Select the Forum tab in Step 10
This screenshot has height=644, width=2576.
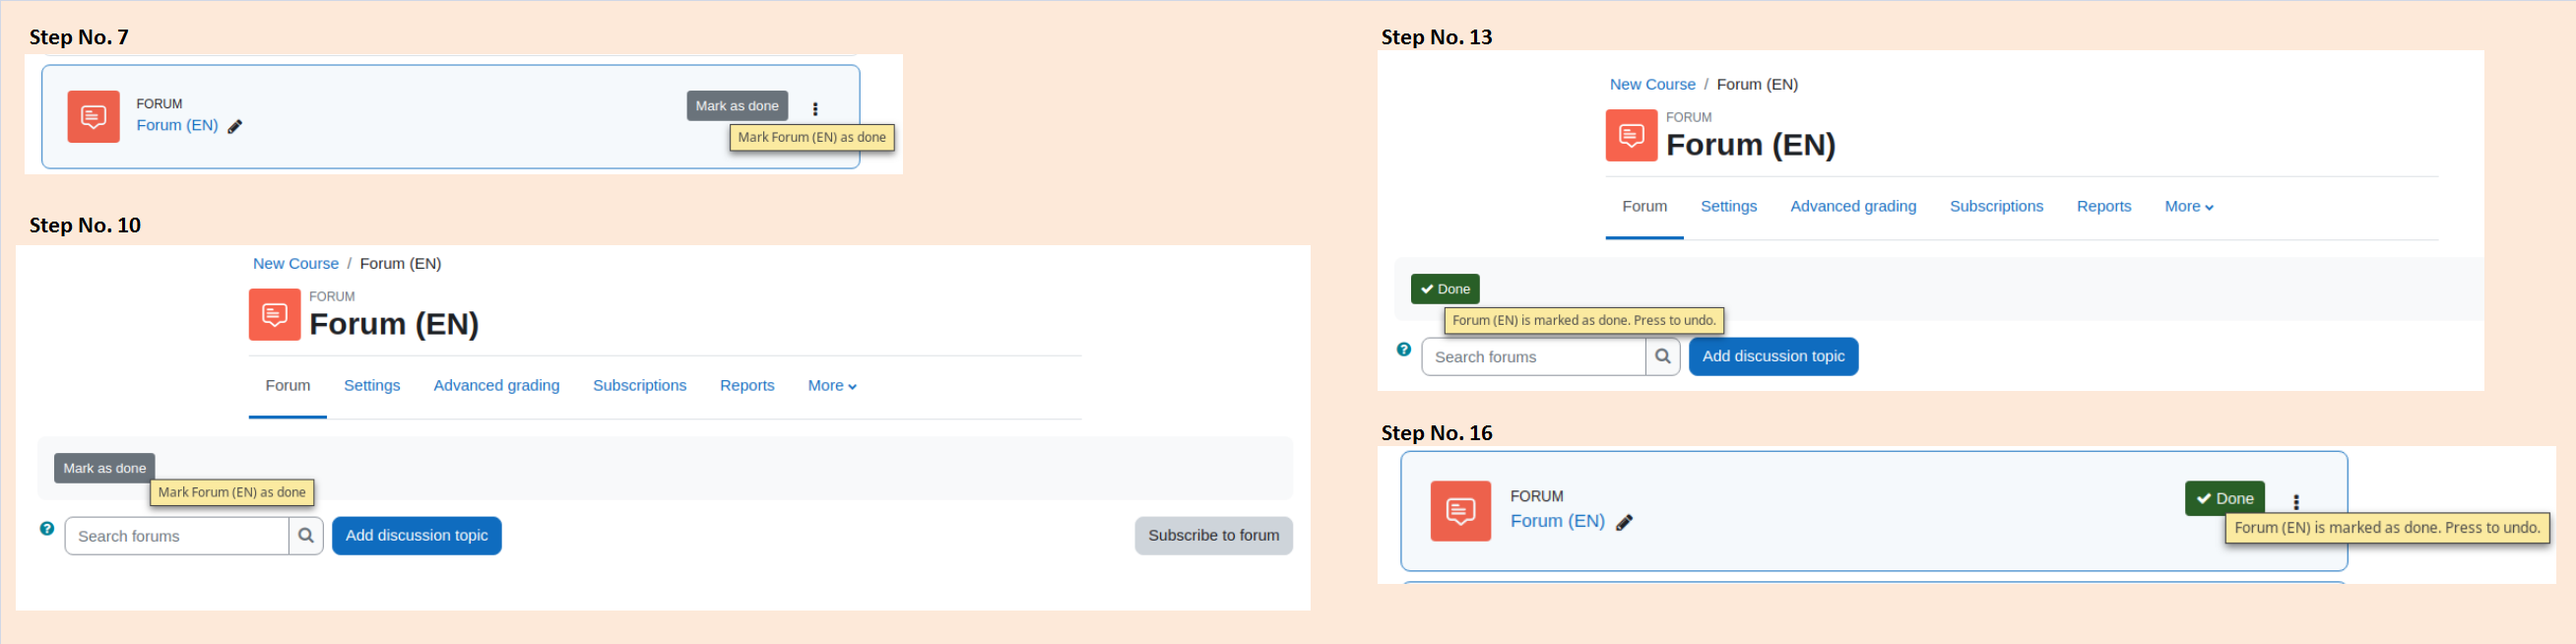[288, 386]
